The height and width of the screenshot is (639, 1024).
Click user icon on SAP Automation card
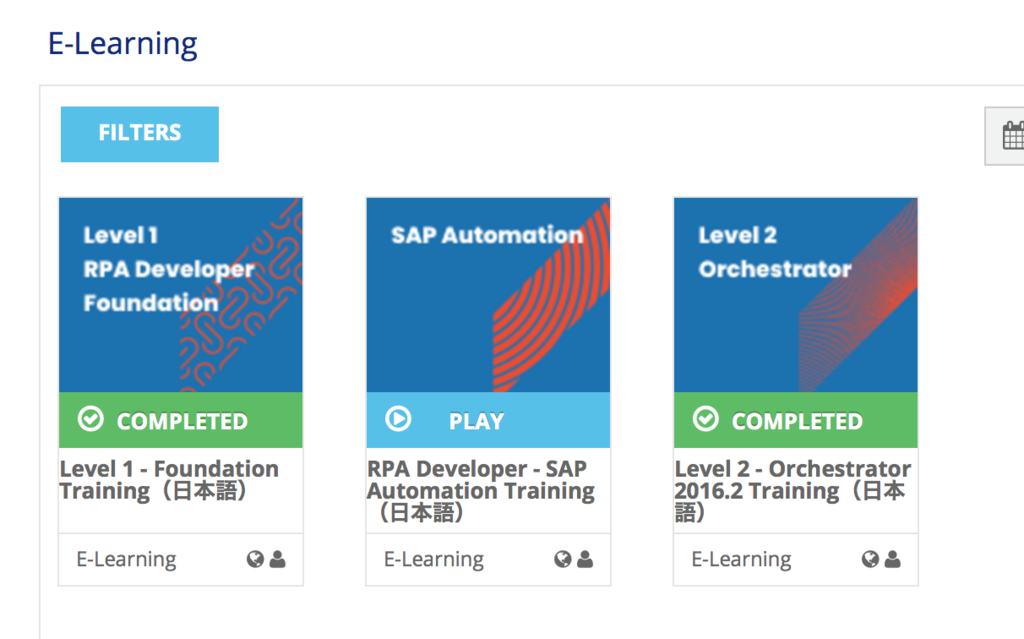pos(585,559)
